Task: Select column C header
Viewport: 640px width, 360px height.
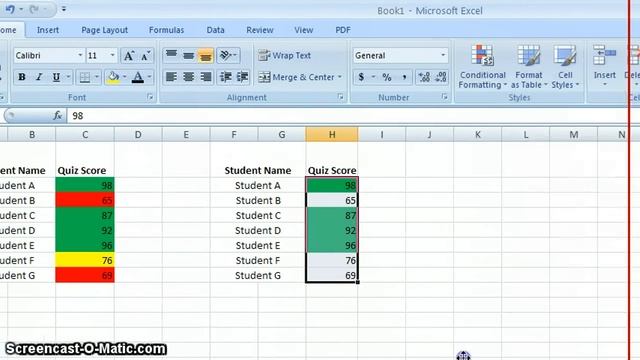Action: pos(85,135)
